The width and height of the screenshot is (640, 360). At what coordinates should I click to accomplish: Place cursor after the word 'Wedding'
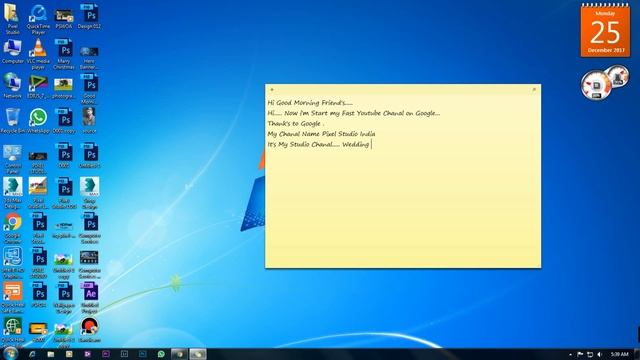pyautogui.click(x=371, y=144)
